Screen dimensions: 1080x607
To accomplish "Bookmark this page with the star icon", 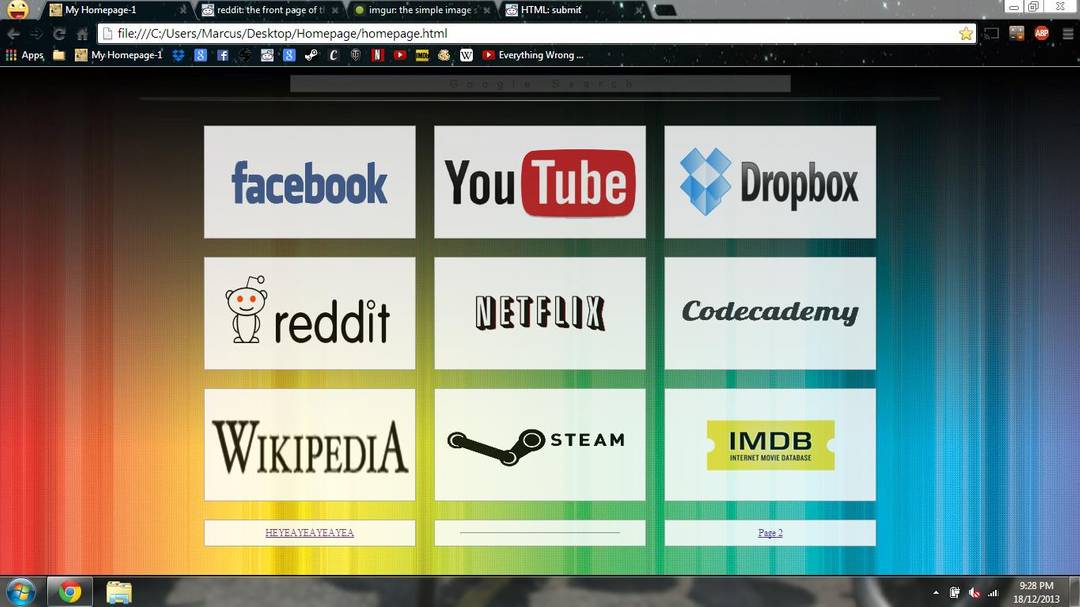I will tap(966, 33).
